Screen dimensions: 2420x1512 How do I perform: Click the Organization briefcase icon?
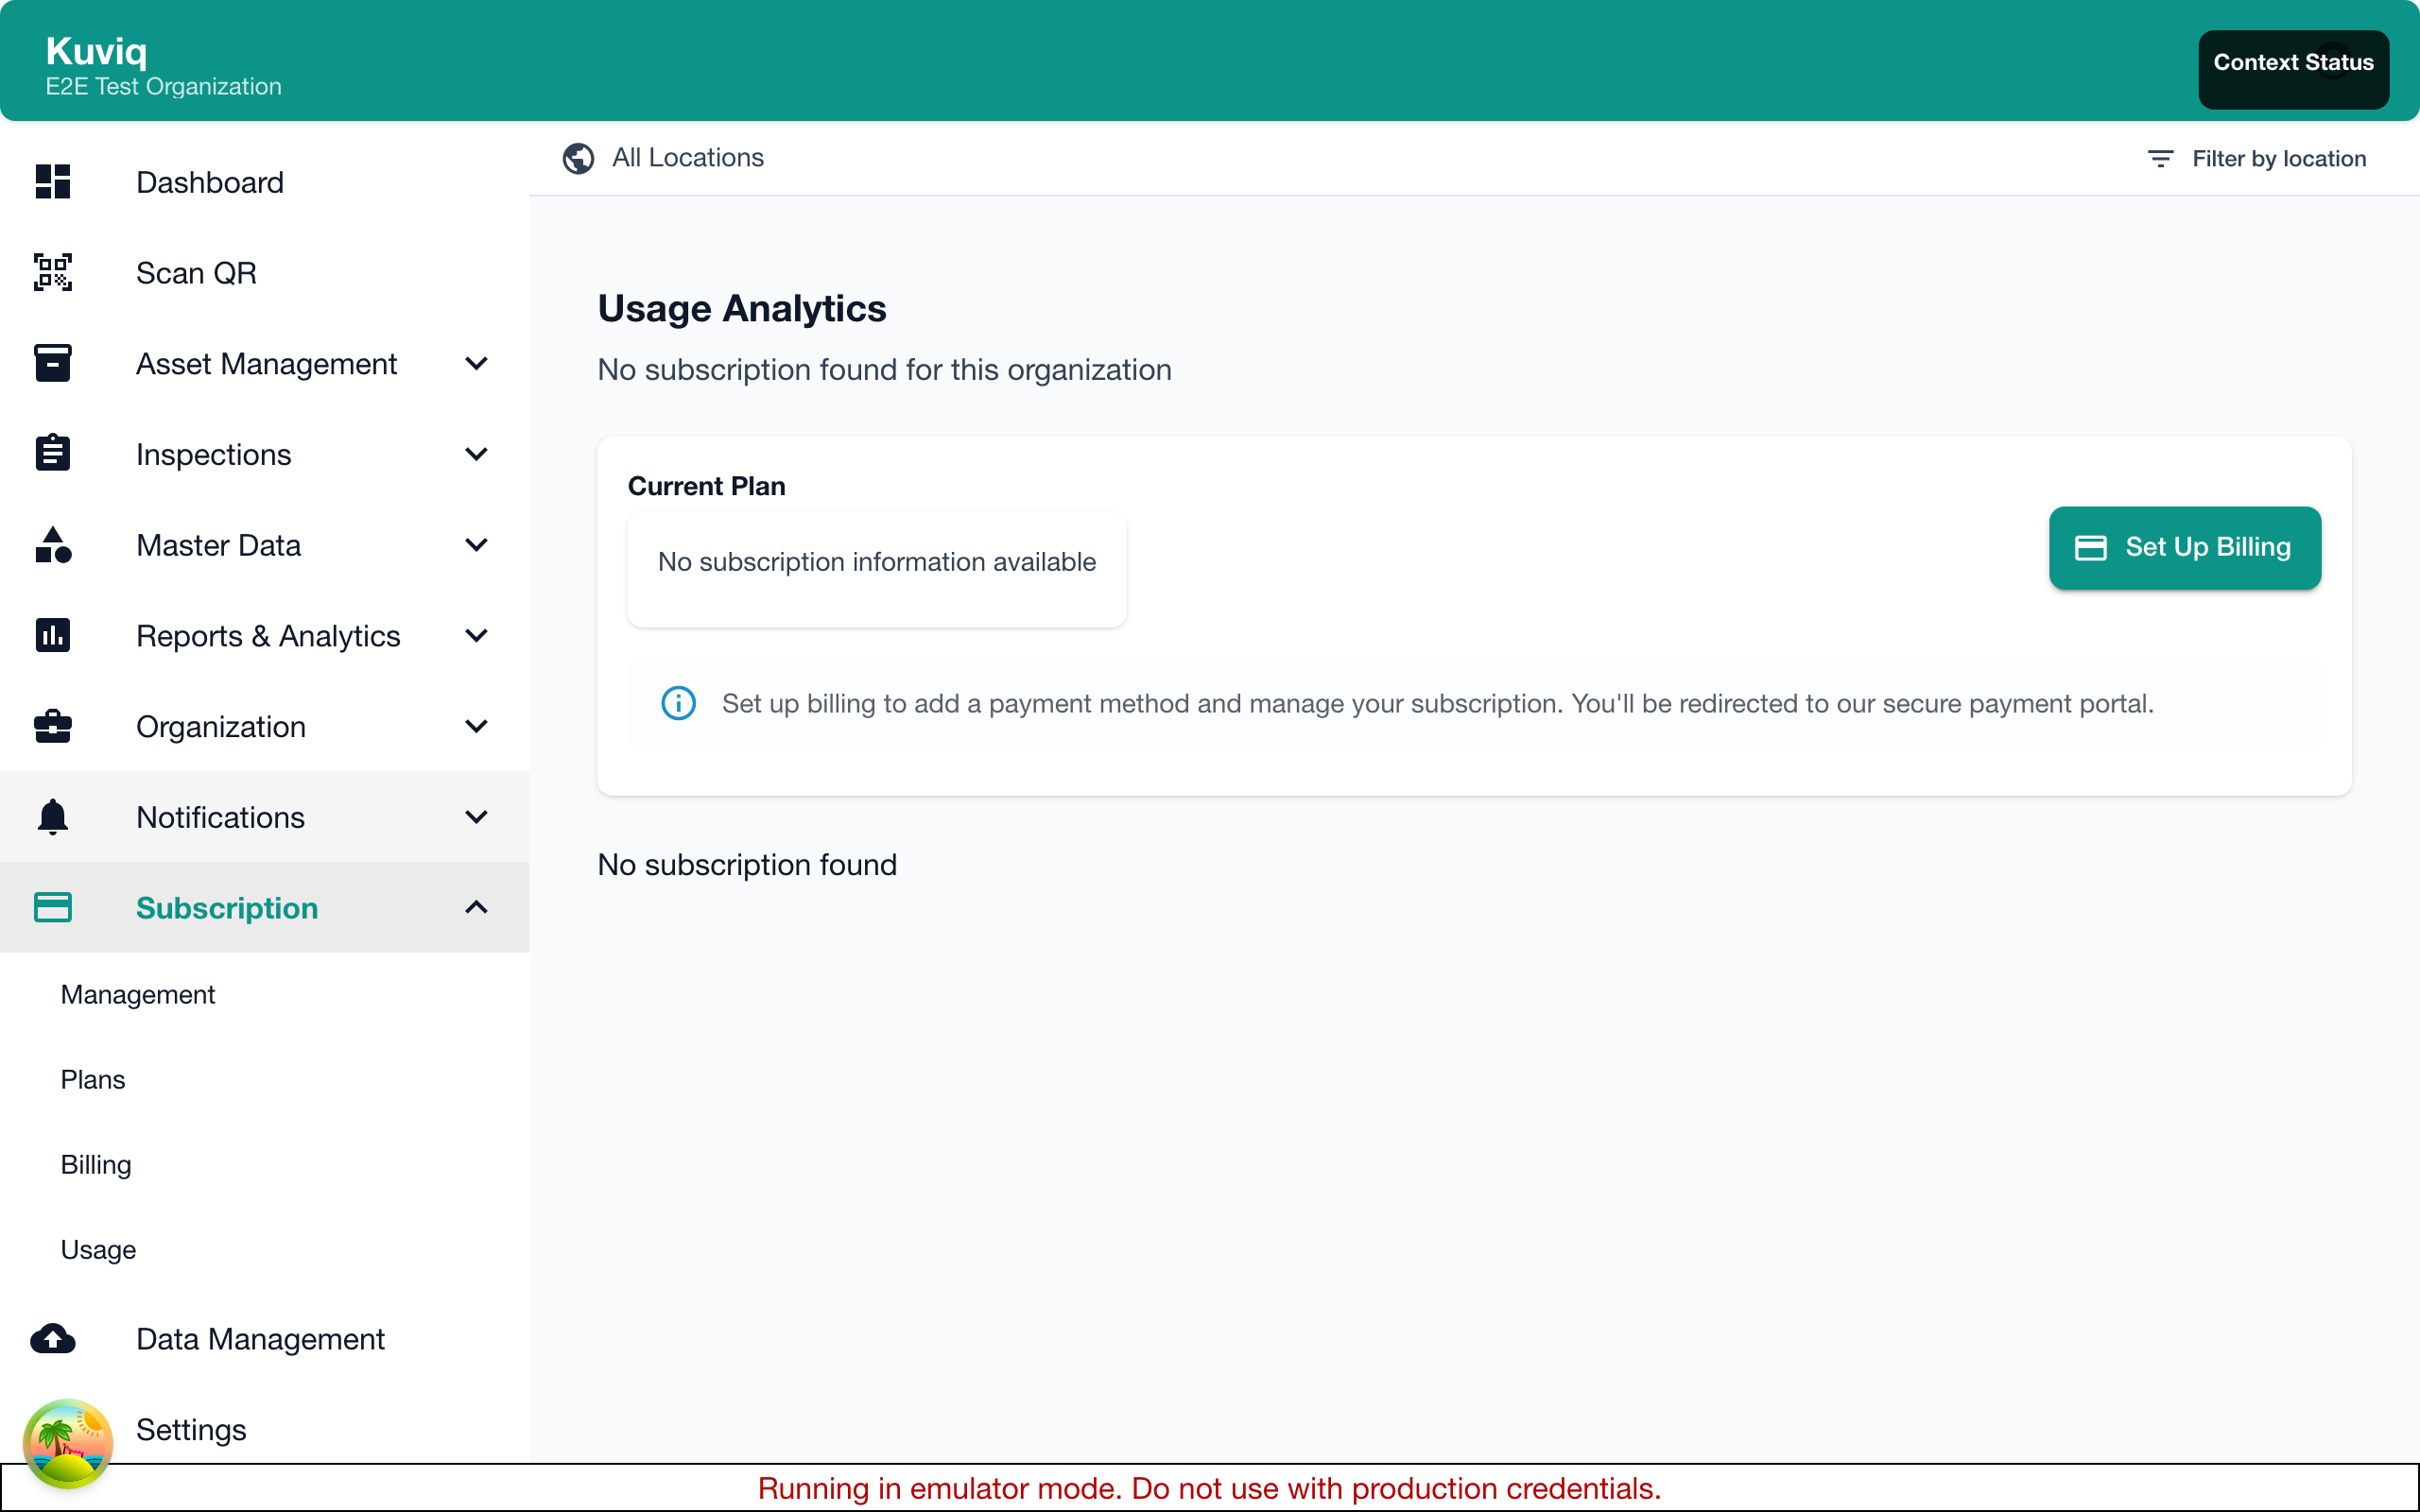53,726
